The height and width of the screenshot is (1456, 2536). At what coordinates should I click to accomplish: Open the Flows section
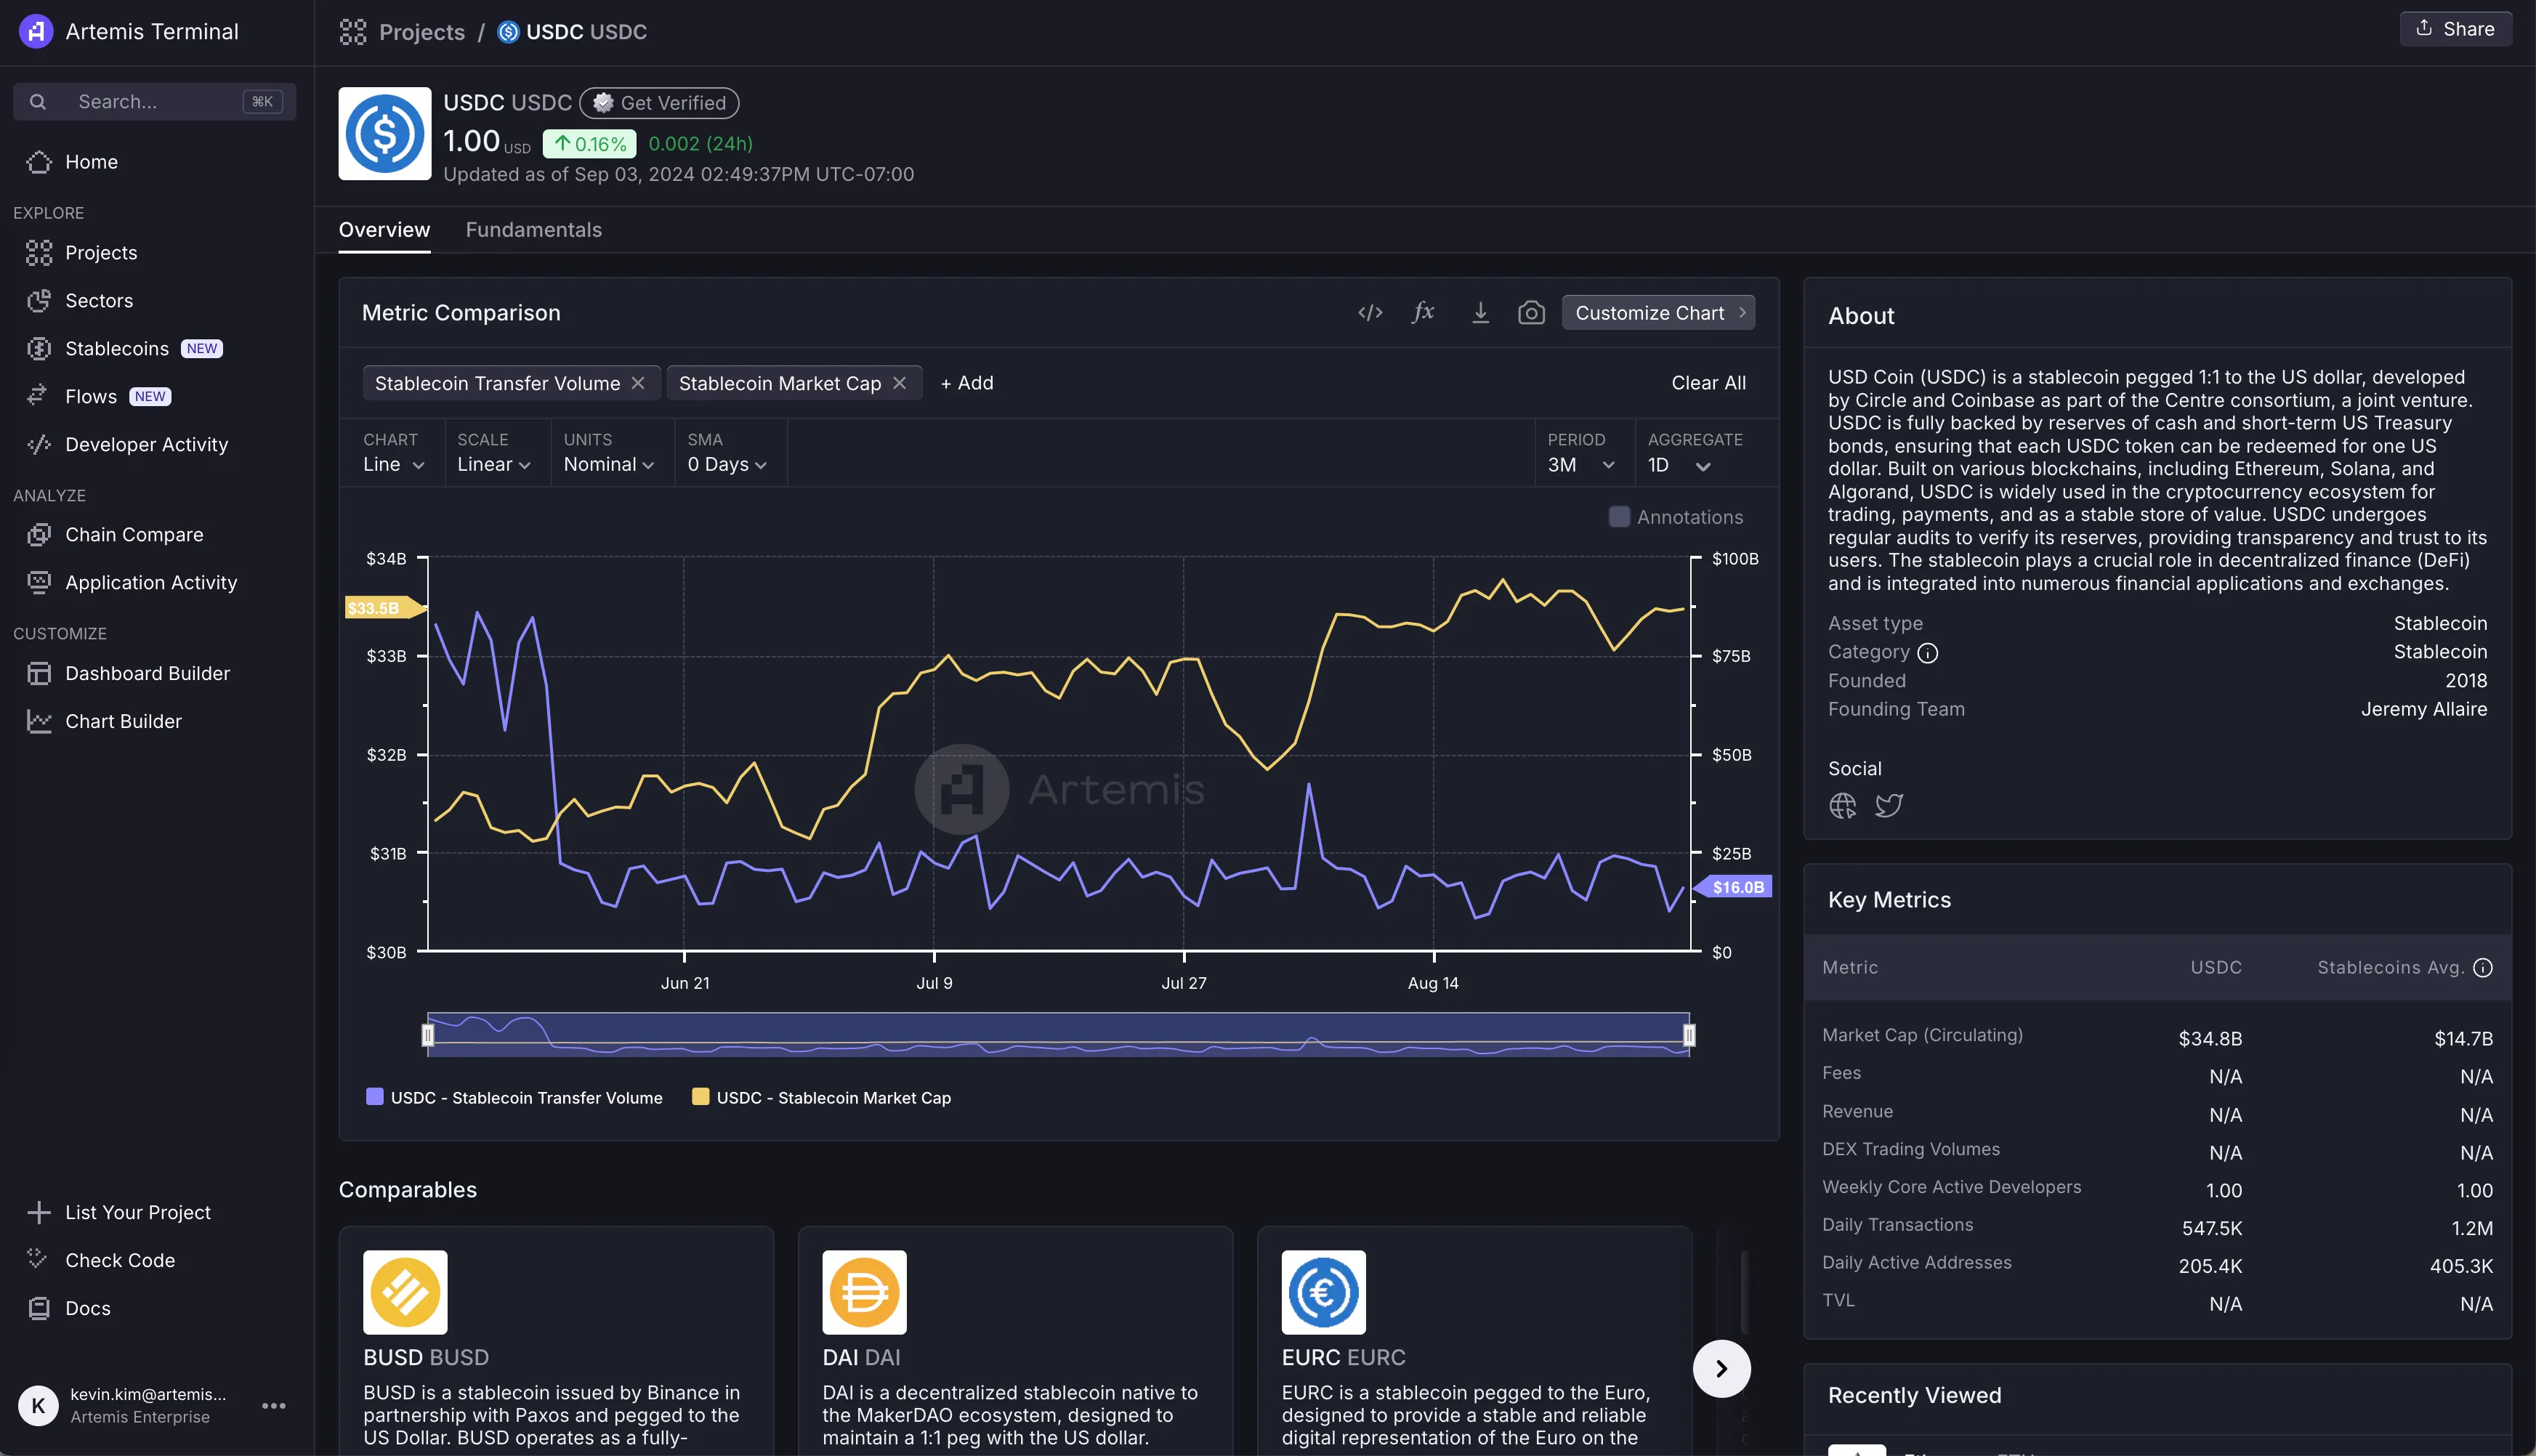coord(91,397)
